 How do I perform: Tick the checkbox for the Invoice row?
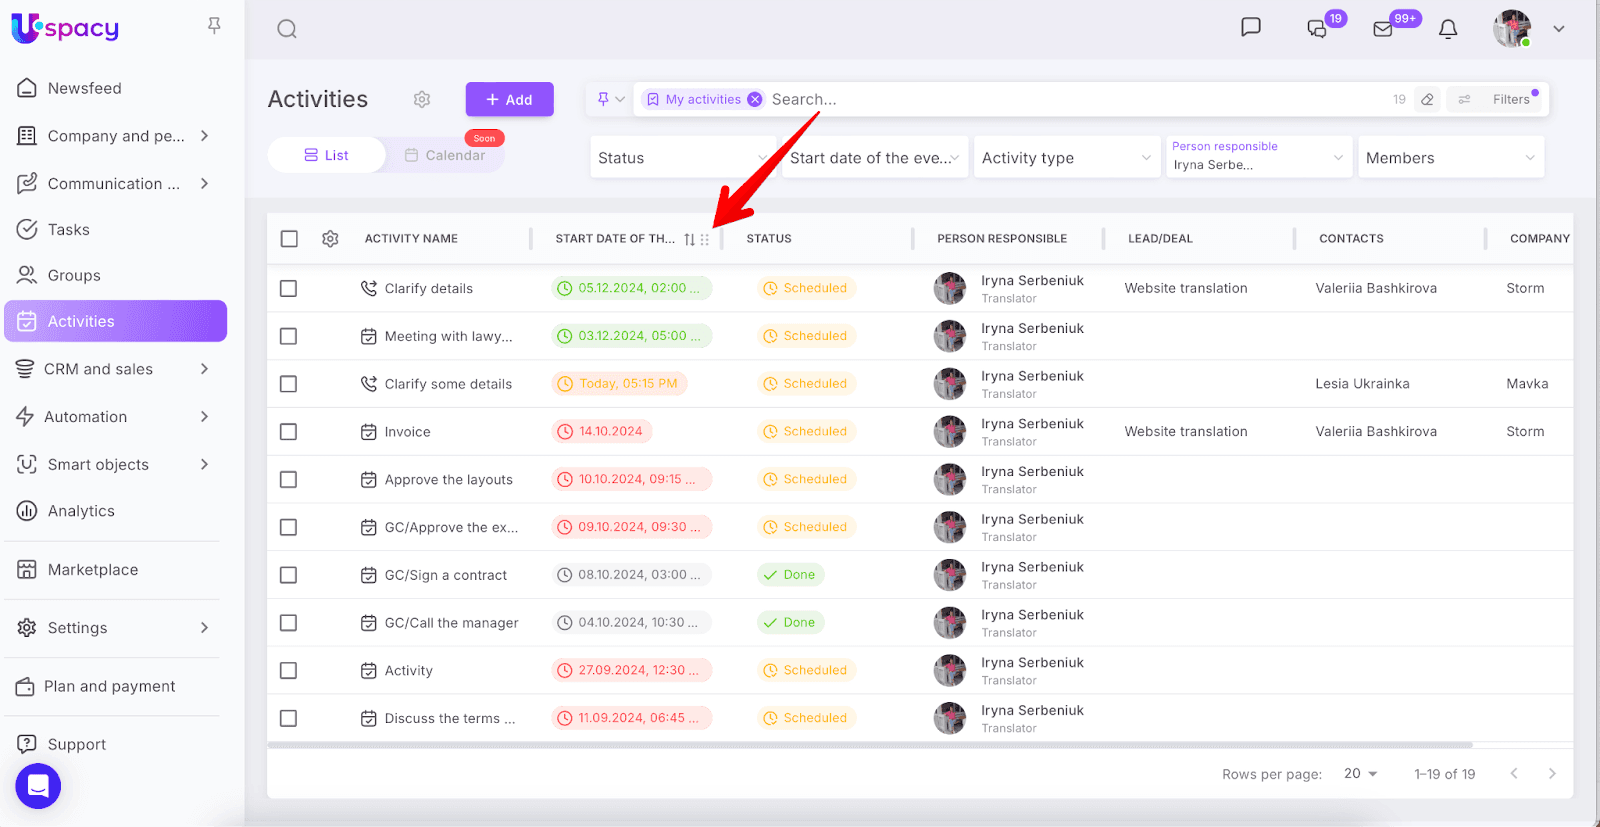coord(289,432)
